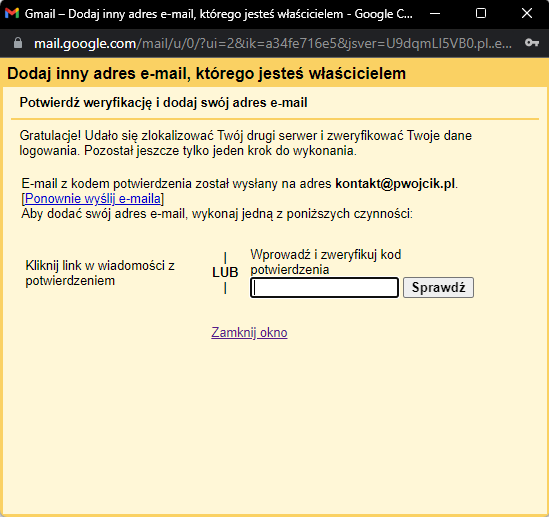Click the 'Sprawdź' verify button
This screenshot has width=549, height=517.
438,288
